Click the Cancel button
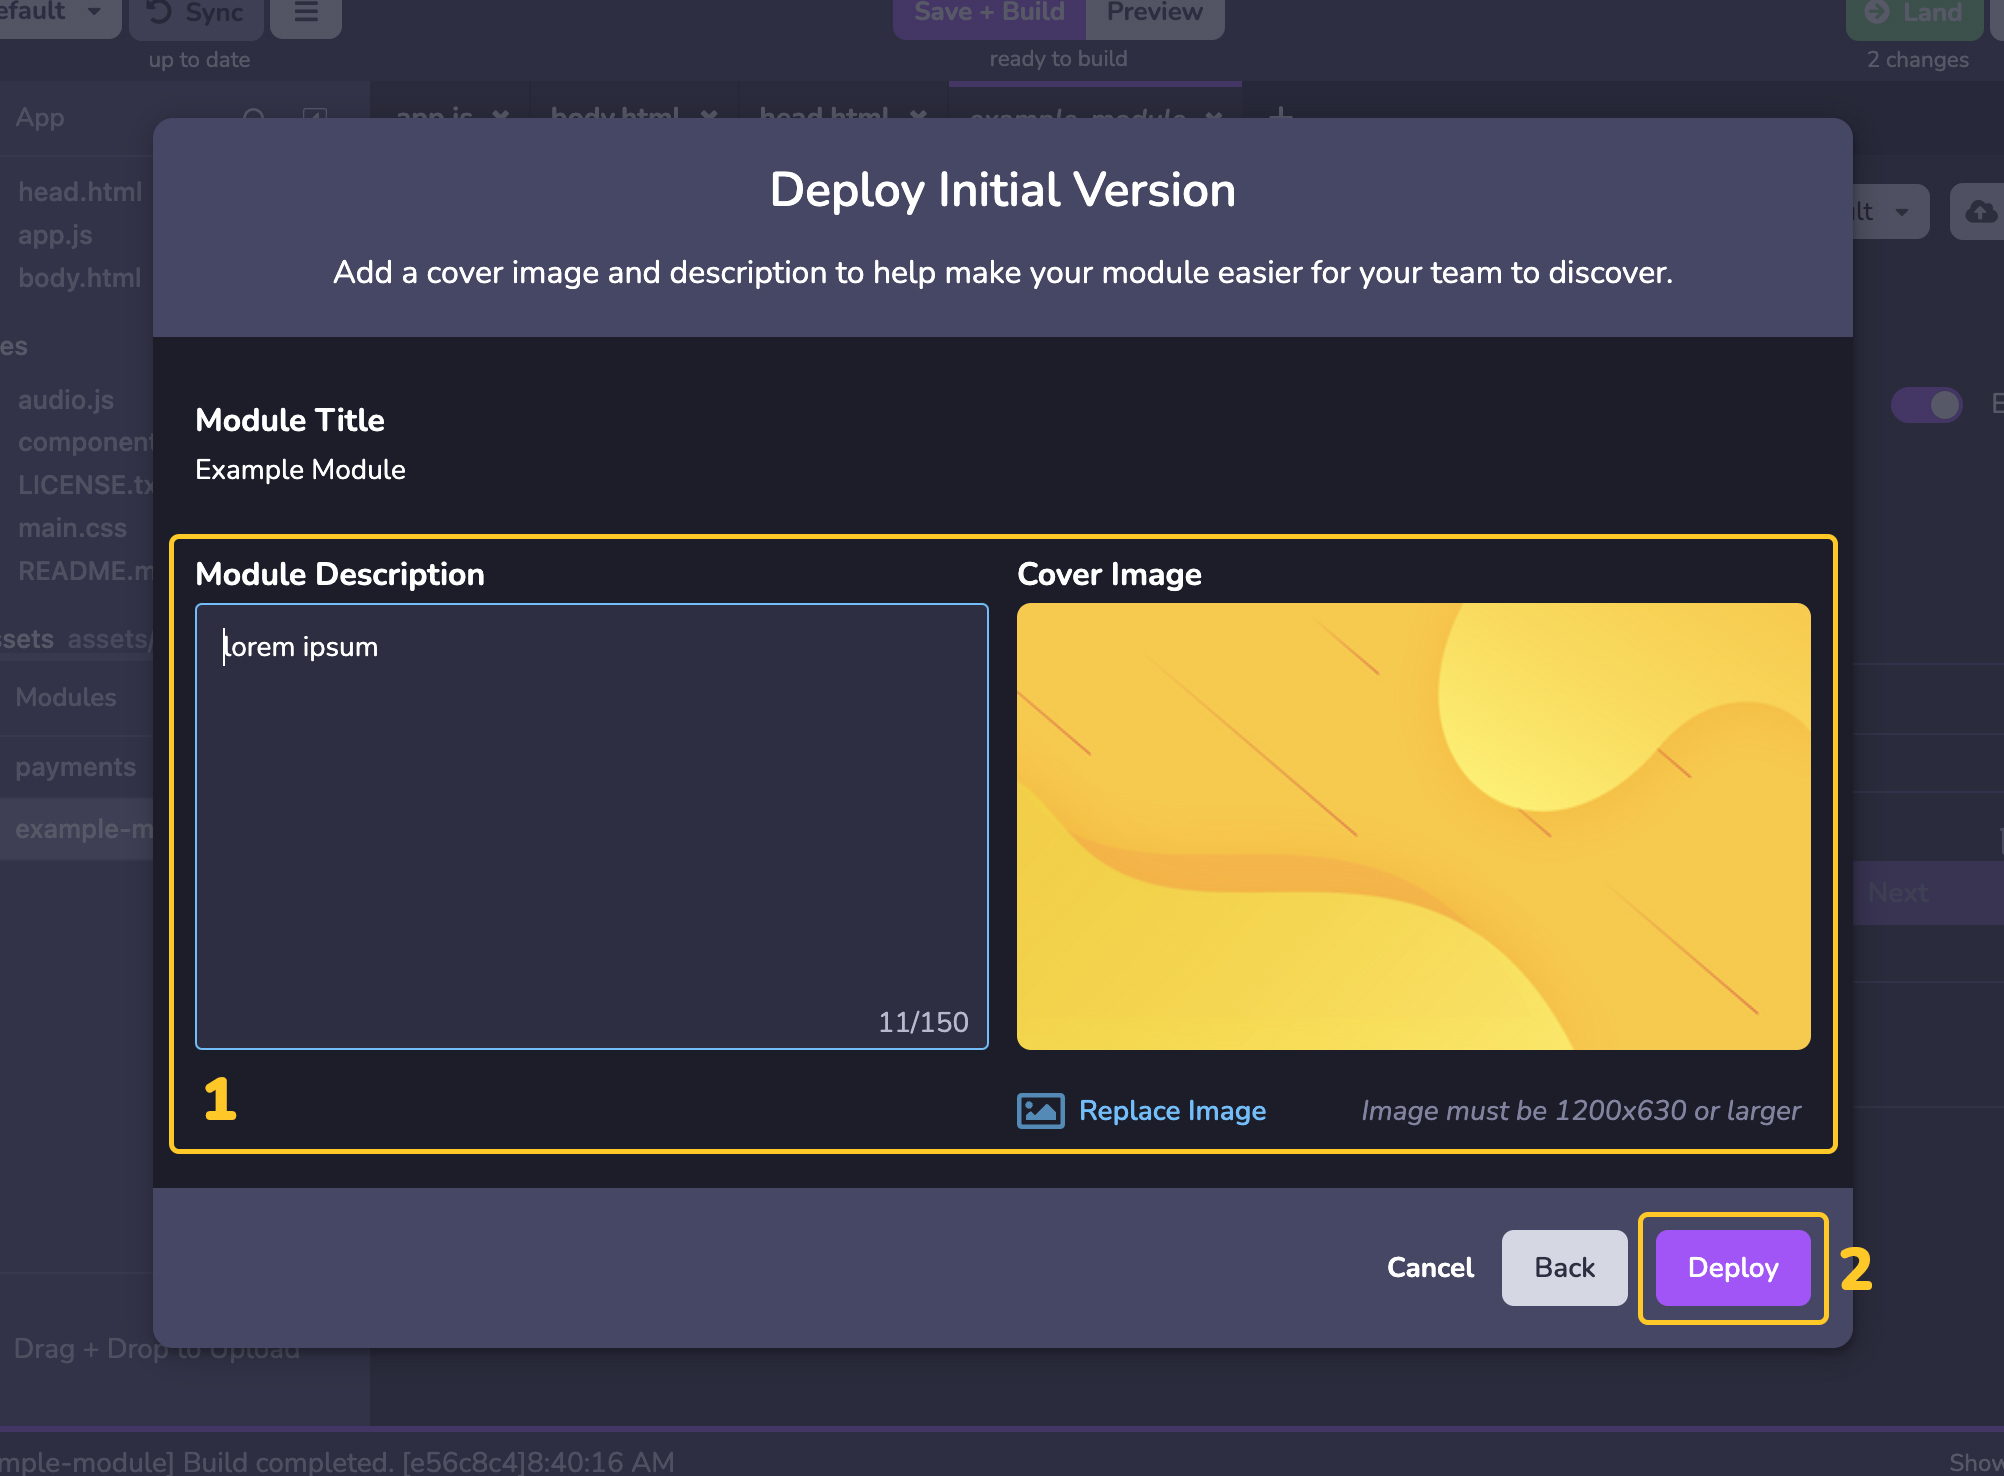Screen dimensions: 2004x1476 pos(1430,1266)
